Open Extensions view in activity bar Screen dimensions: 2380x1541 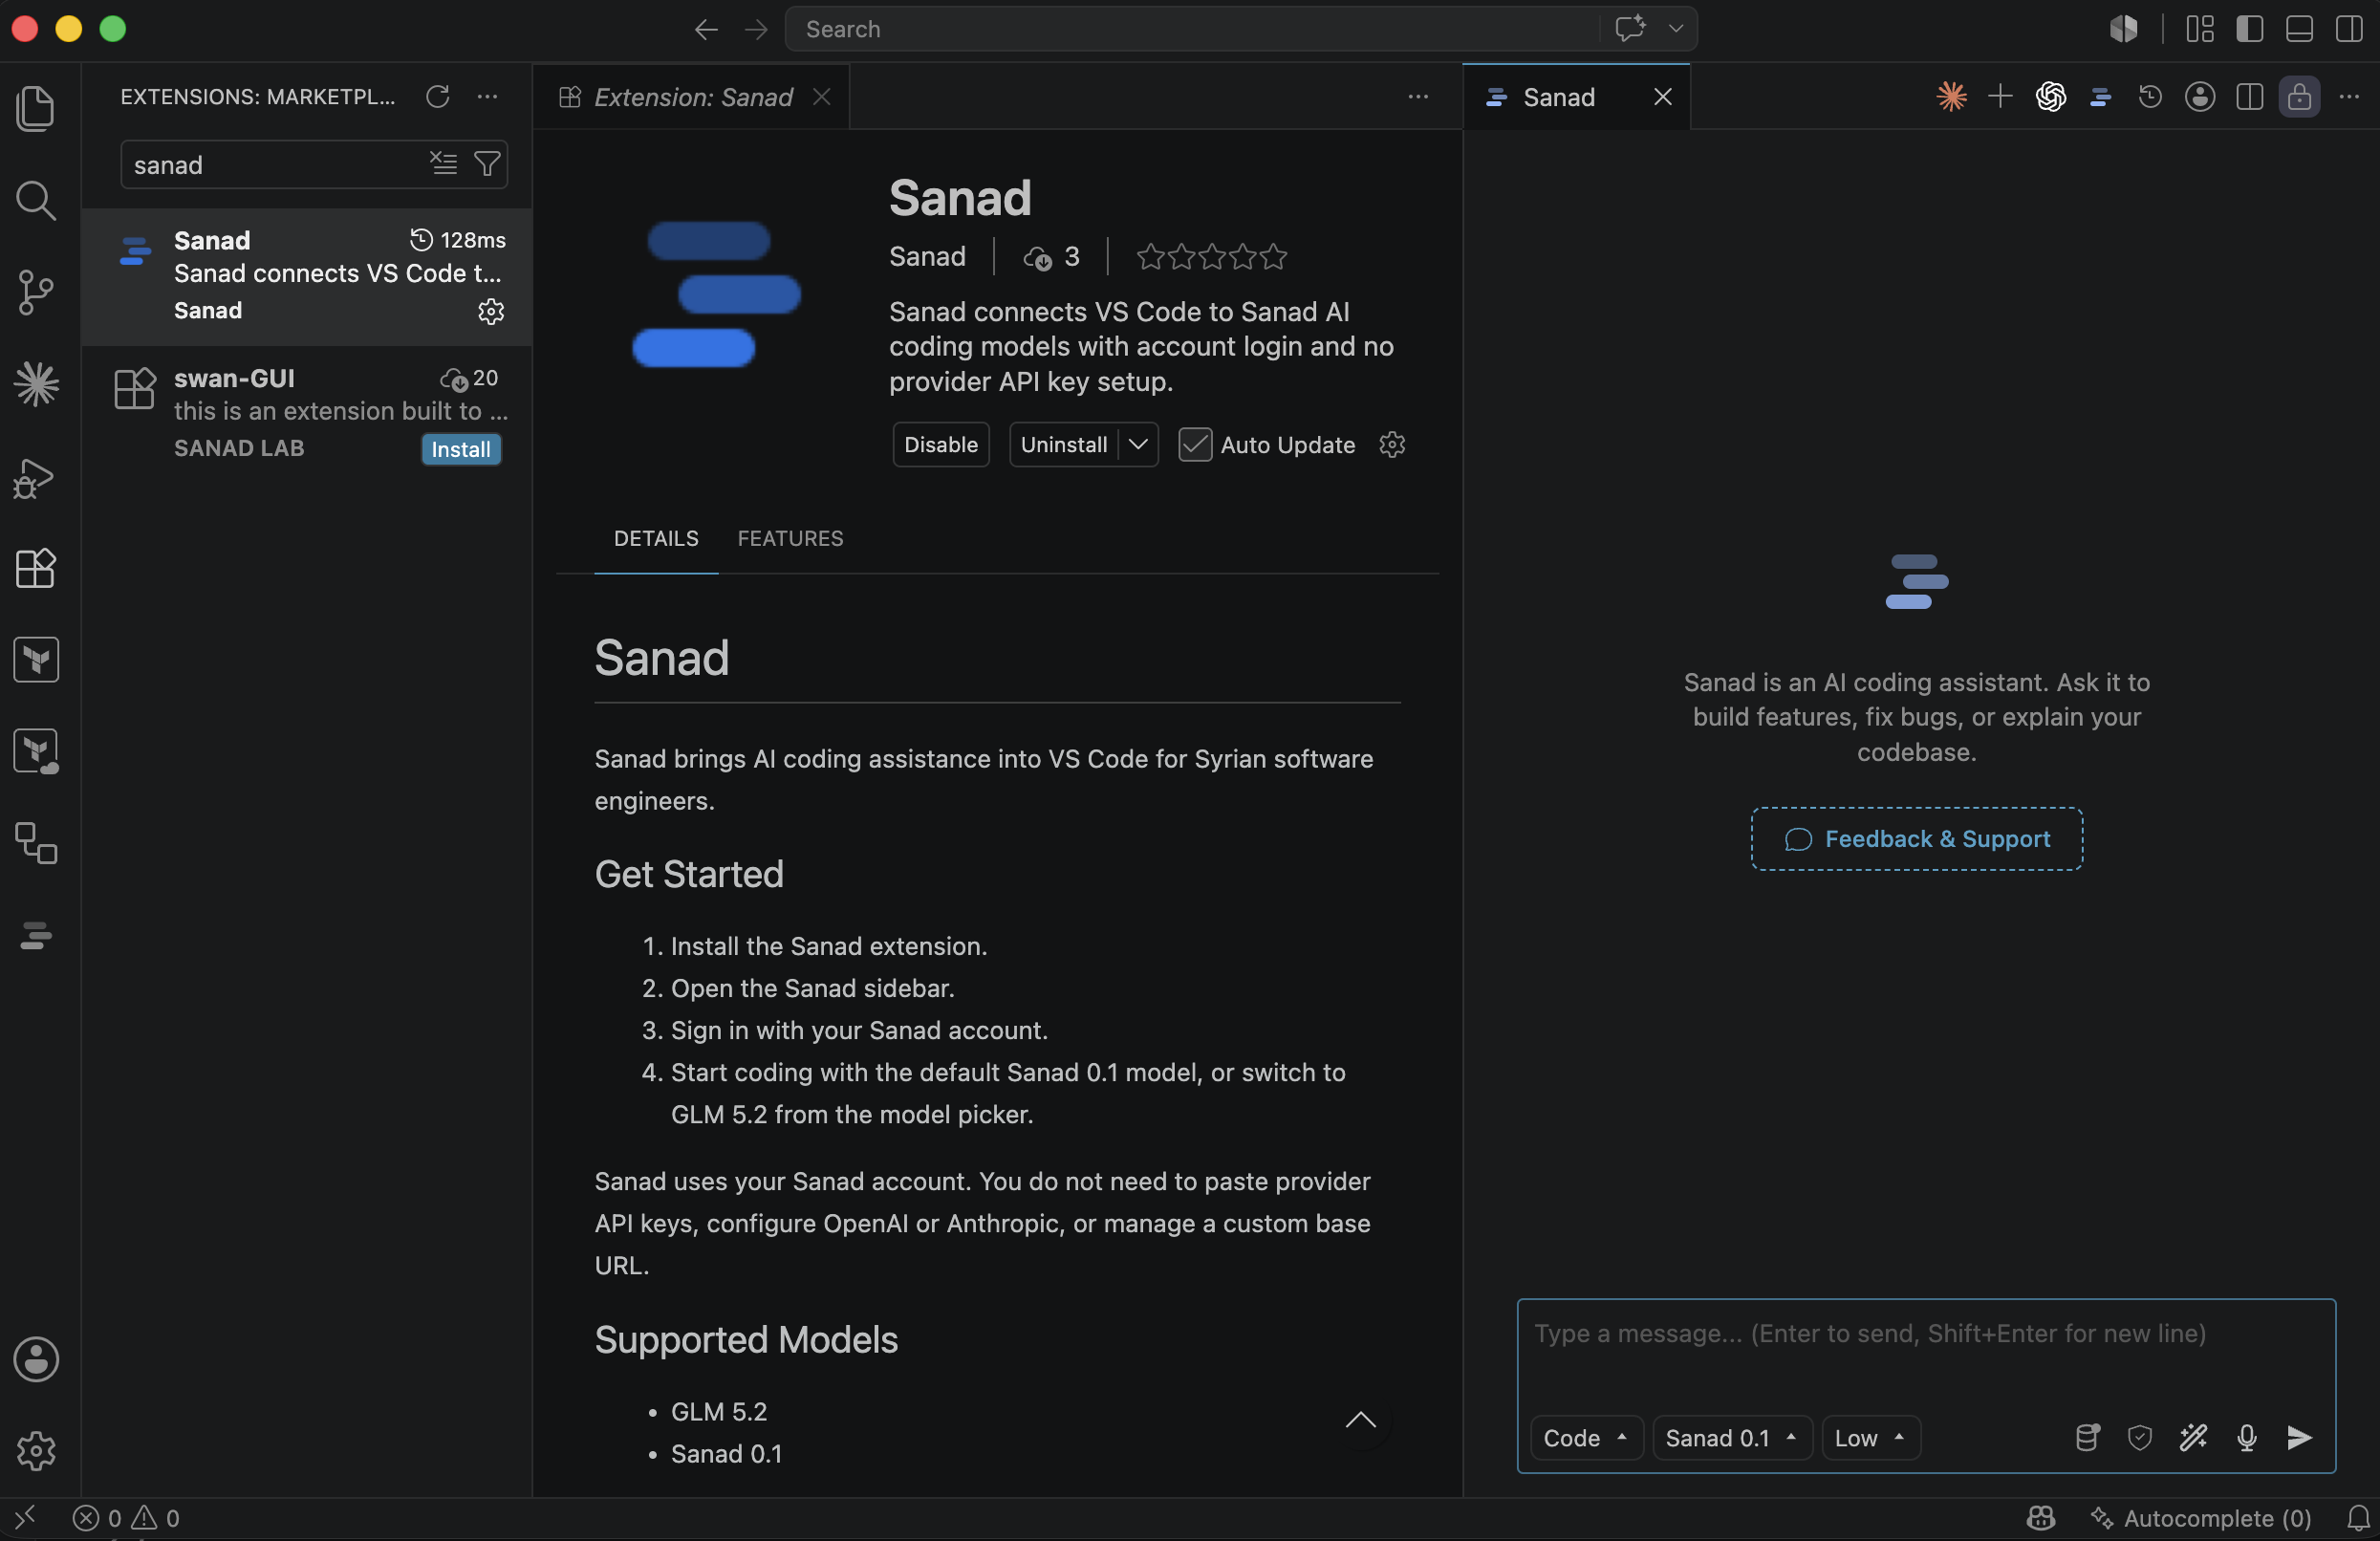pyautogui.click(x=36, y=568)
